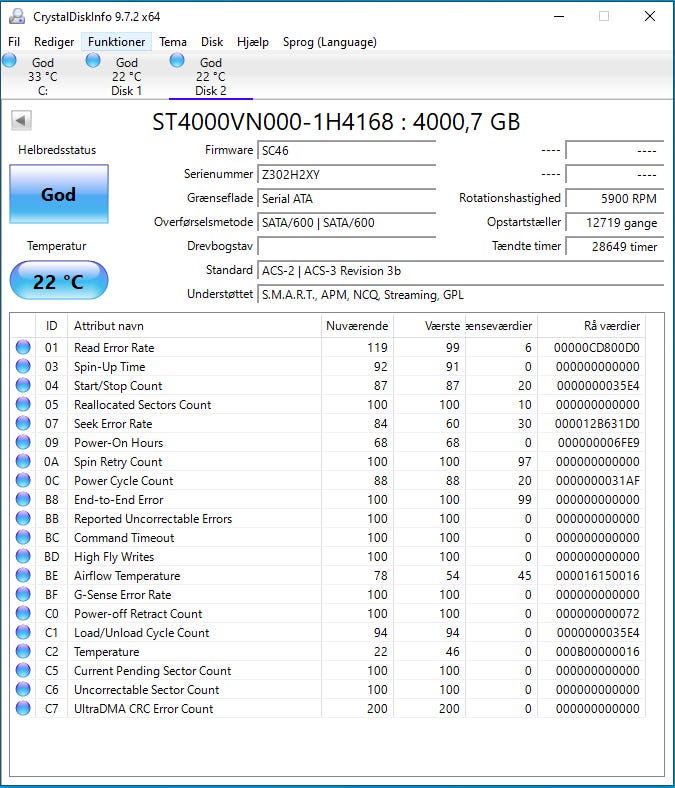Open the Tema menu

[x=173, y=42]
